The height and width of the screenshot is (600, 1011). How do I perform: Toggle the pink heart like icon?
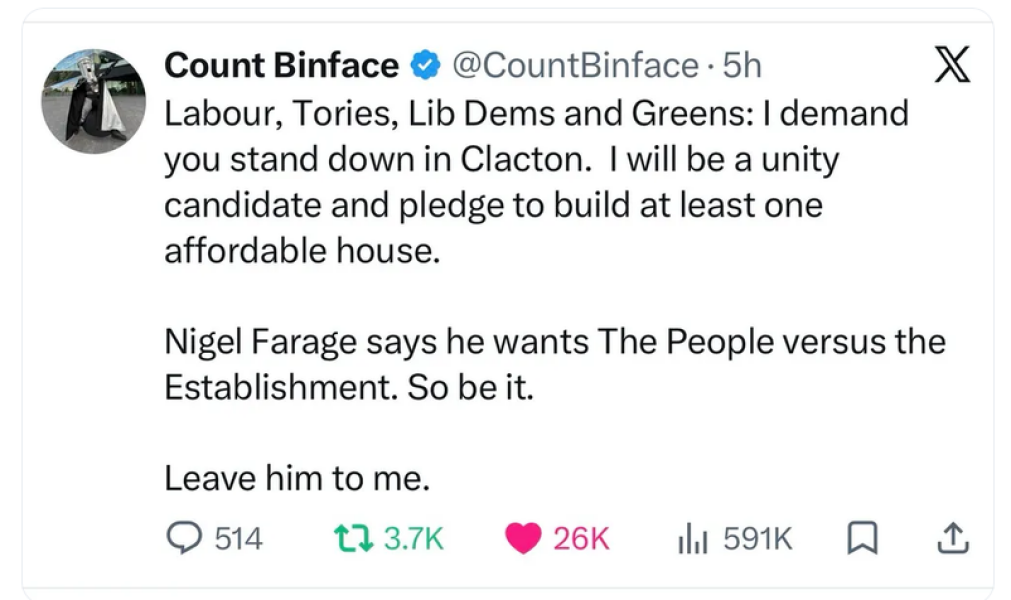tap(523, 538)
